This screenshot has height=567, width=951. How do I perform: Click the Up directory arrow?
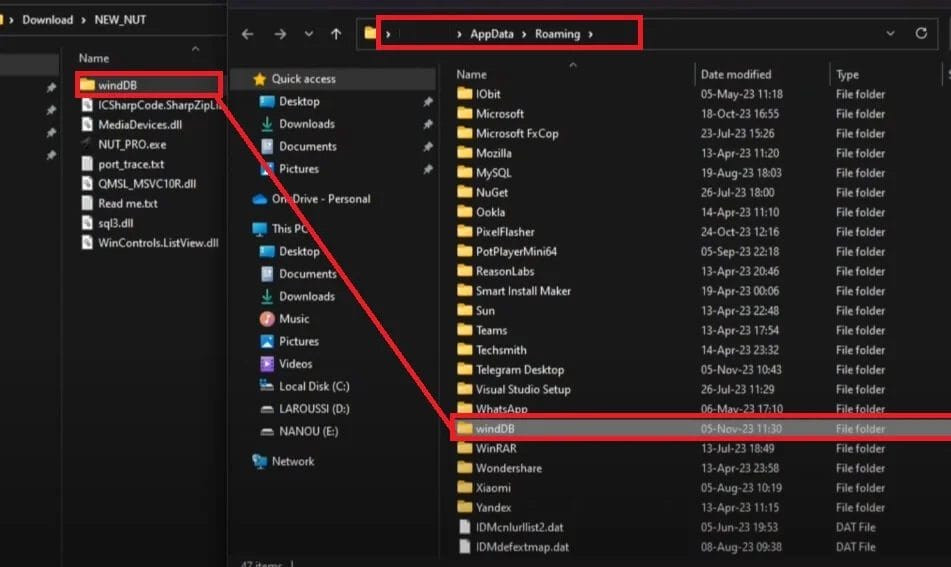(336, 34)
